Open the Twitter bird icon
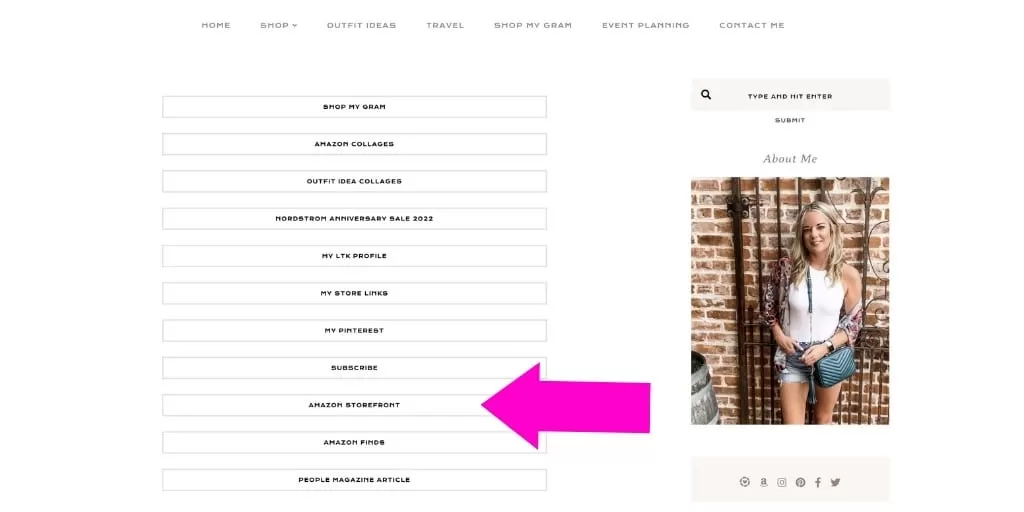Viewport: 1024px width, 512px height. coord(835,482)
